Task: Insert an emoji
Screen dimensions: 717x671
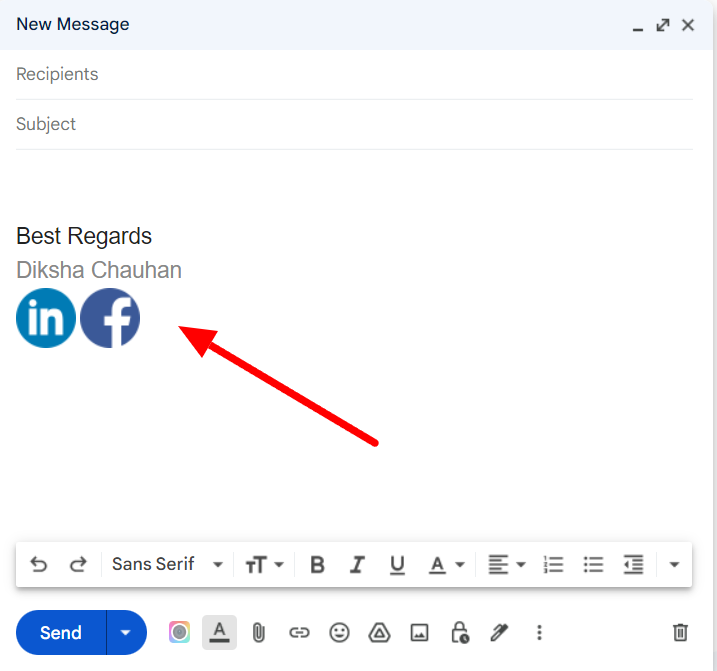Action: click(339, 633)
